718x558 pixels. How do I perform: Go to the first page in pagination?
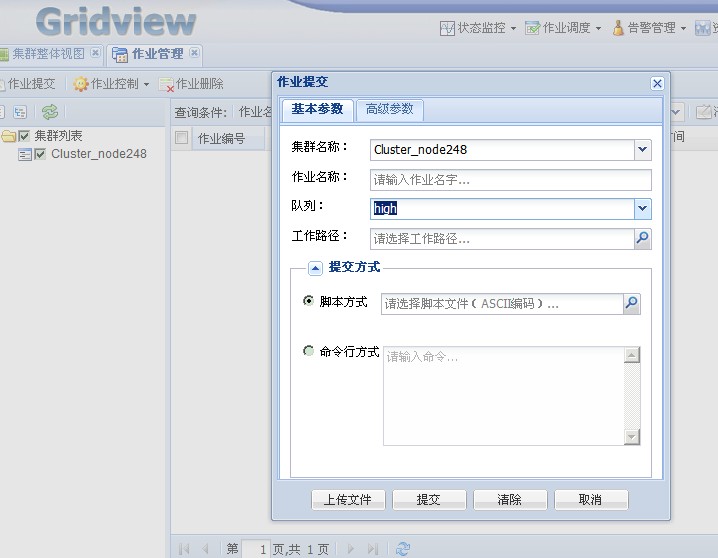(x=184, y=548)
